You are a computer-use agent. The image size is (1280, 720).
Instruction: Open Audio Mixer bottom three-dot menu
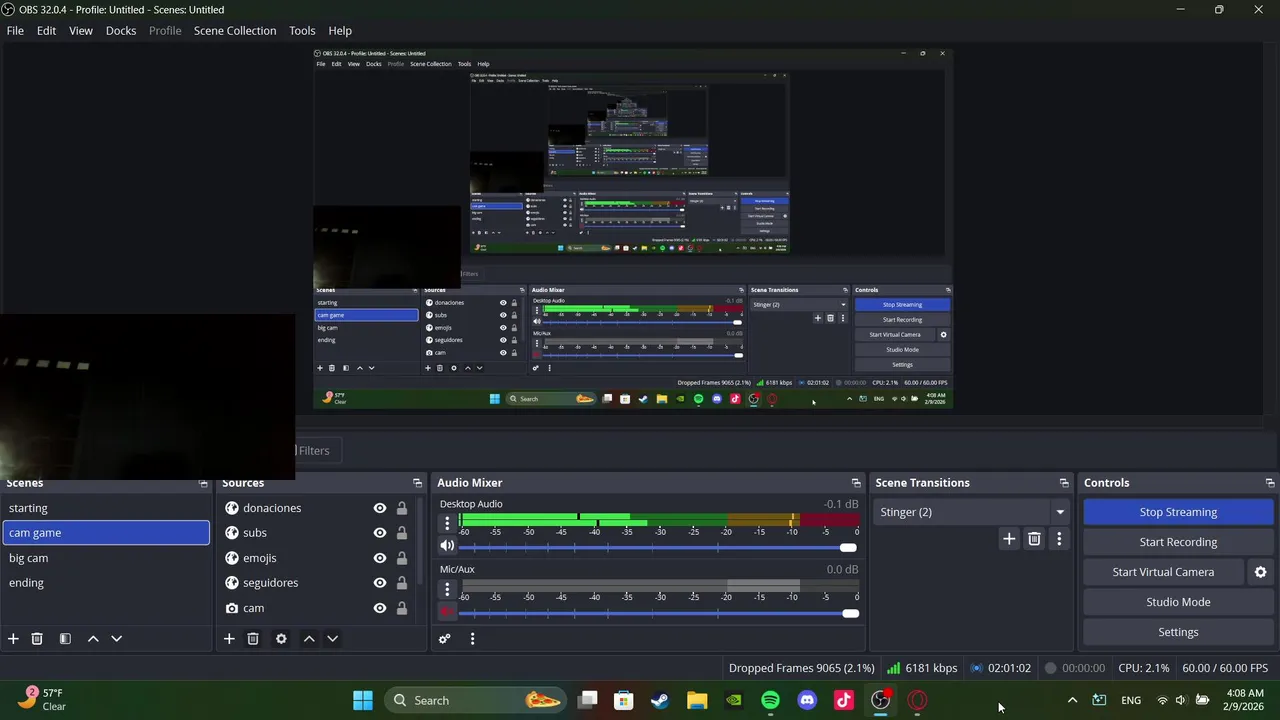pos(472,639)
